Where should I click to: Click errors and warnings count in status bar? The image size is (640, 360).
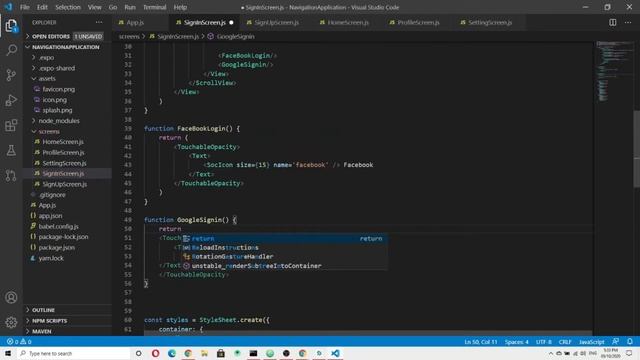point(19,342)
